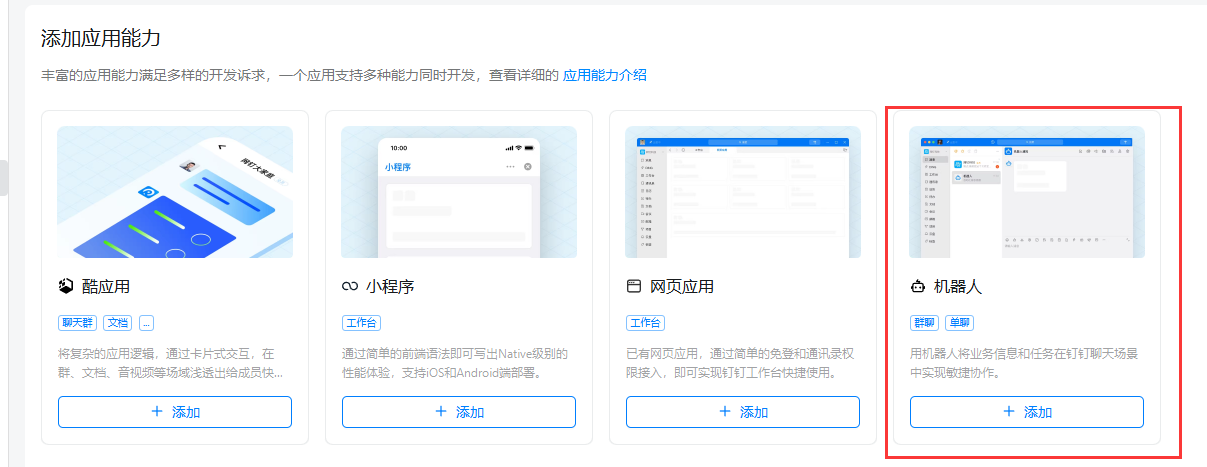
Task: Open the 应用能力介绍 link
Action: pos(604,75)
